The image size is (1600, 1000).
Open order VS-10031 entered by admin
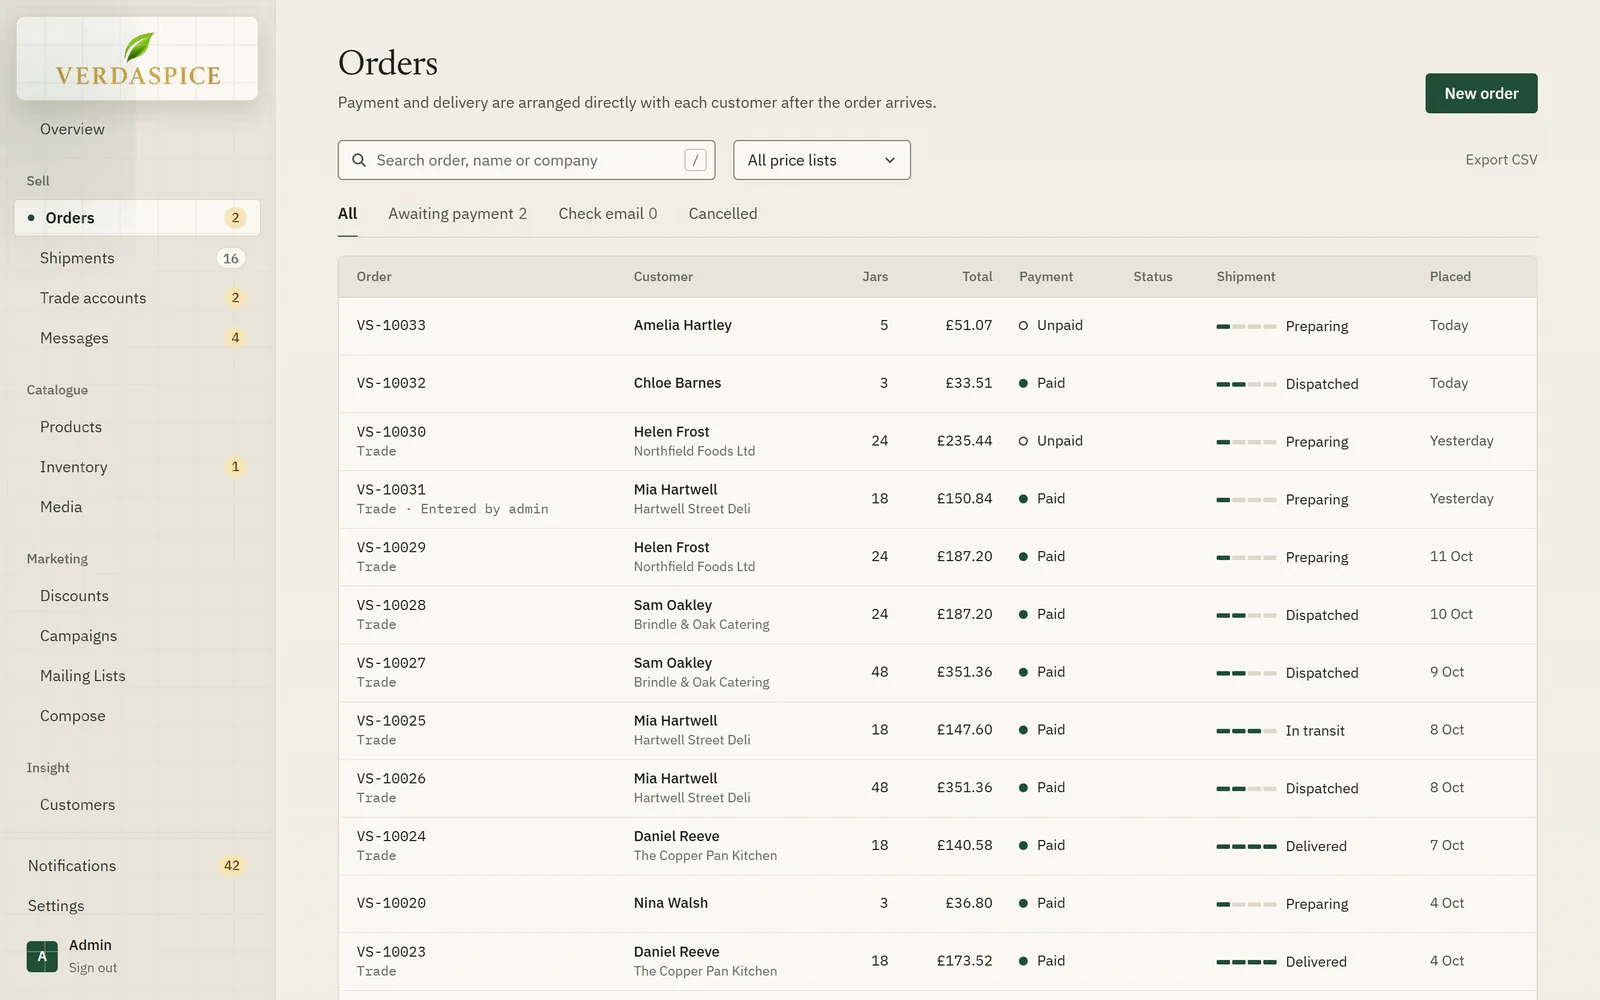391,490
